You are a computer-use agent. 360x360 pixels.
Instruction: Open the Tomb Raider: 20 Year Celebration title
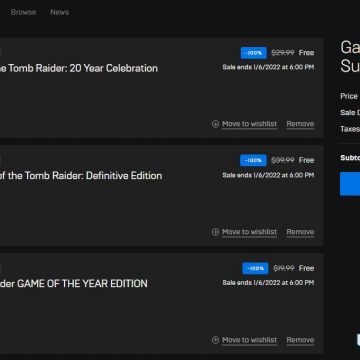click(x=79, y=68)
